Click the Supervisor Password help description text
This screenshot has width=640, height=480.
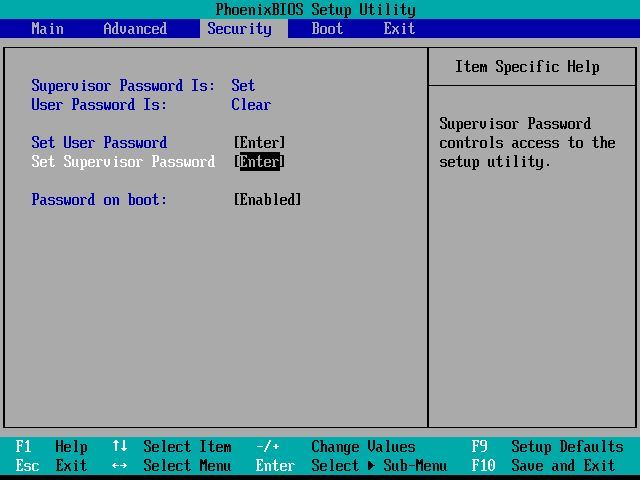tap(527, 142)
